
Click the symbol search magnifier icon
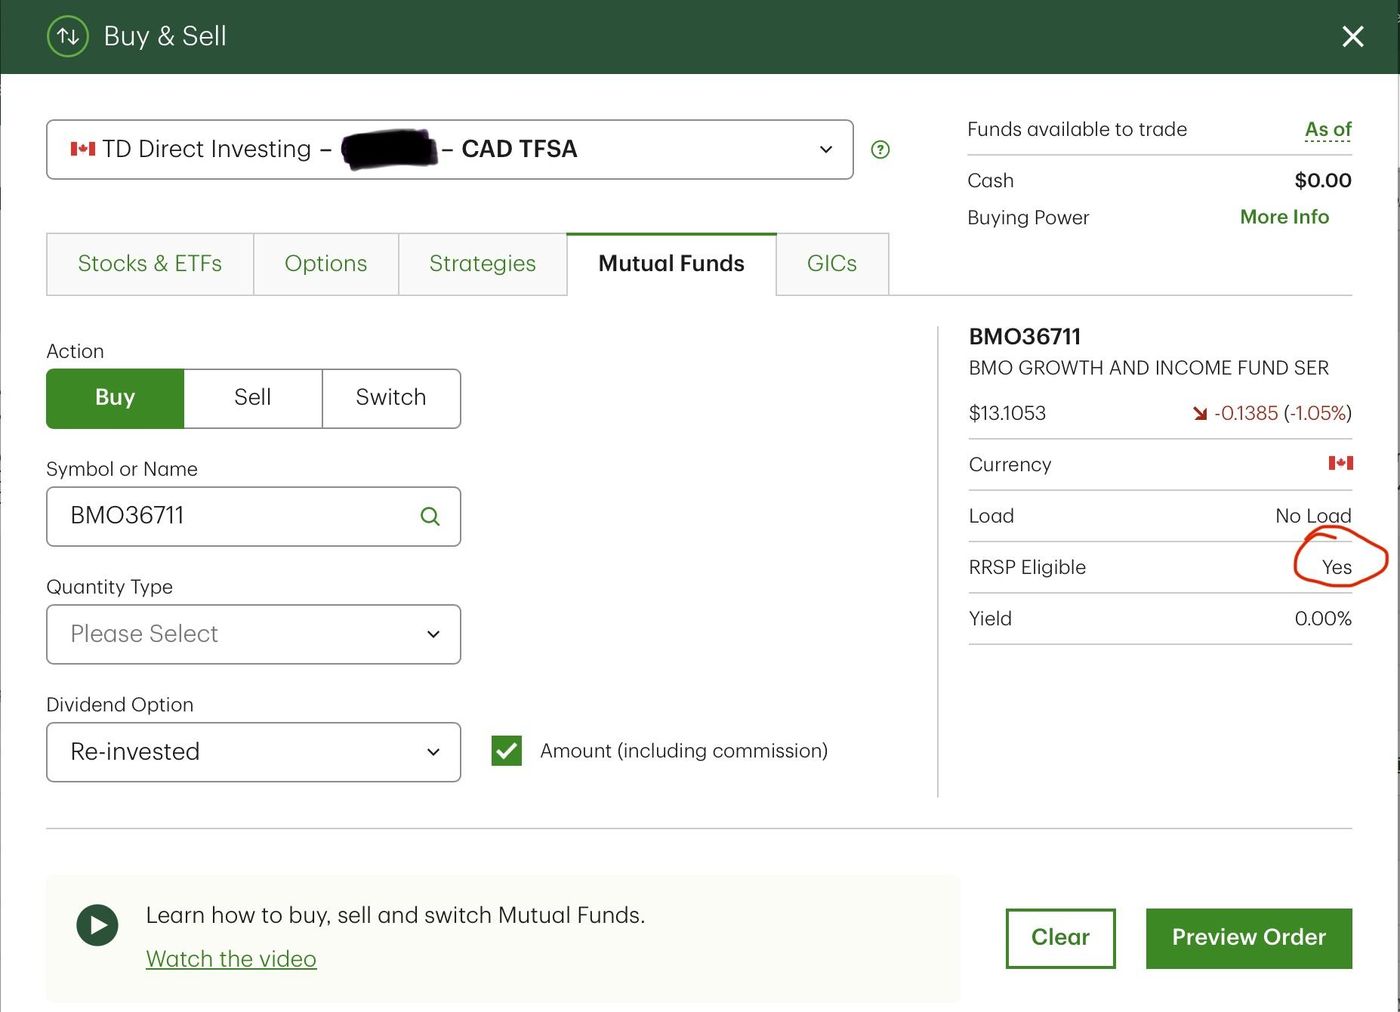[x=430, y=516]
